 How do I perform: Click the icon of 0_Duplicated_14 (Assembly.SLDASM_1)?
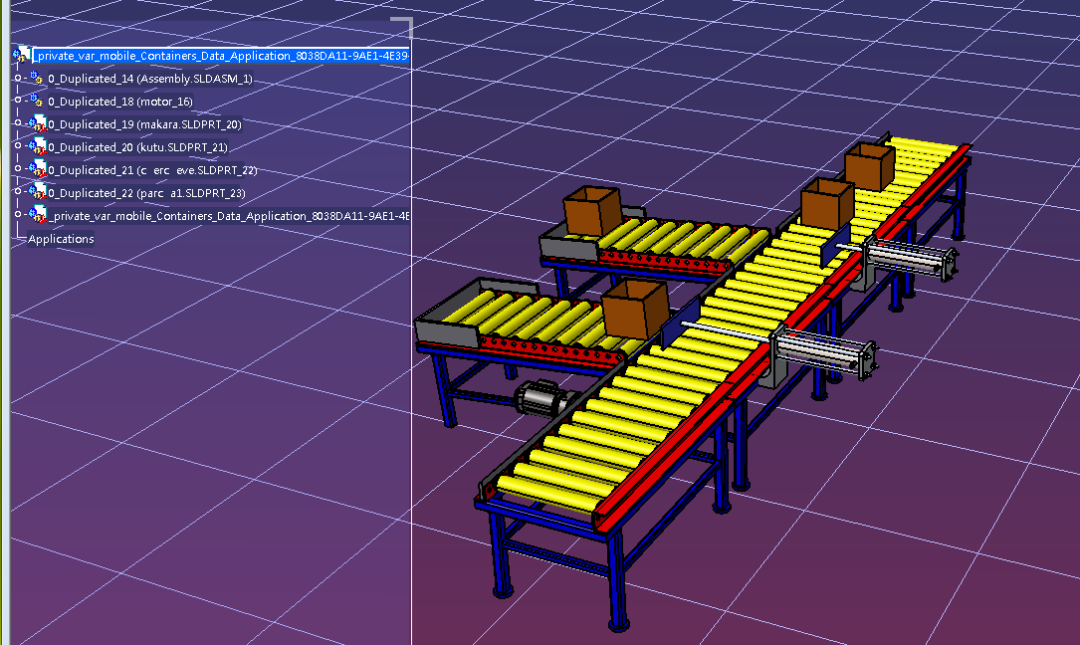click(x=37, y=78)
